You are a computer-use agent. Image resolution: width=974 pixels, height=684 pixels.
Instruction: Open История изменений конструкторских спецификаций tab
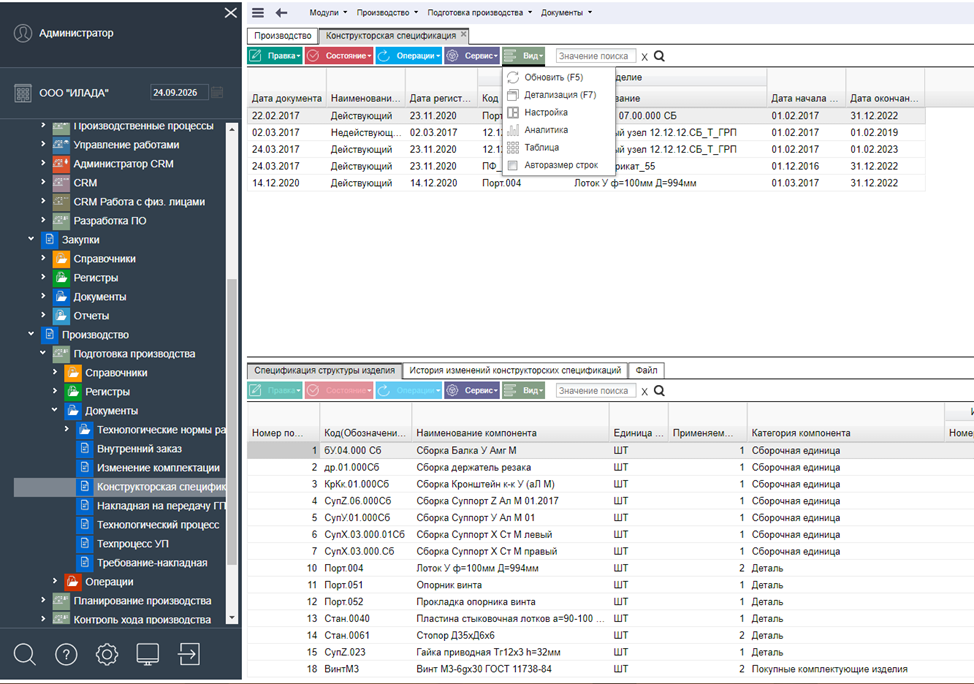pyautogui.click(x=515, y=370)
